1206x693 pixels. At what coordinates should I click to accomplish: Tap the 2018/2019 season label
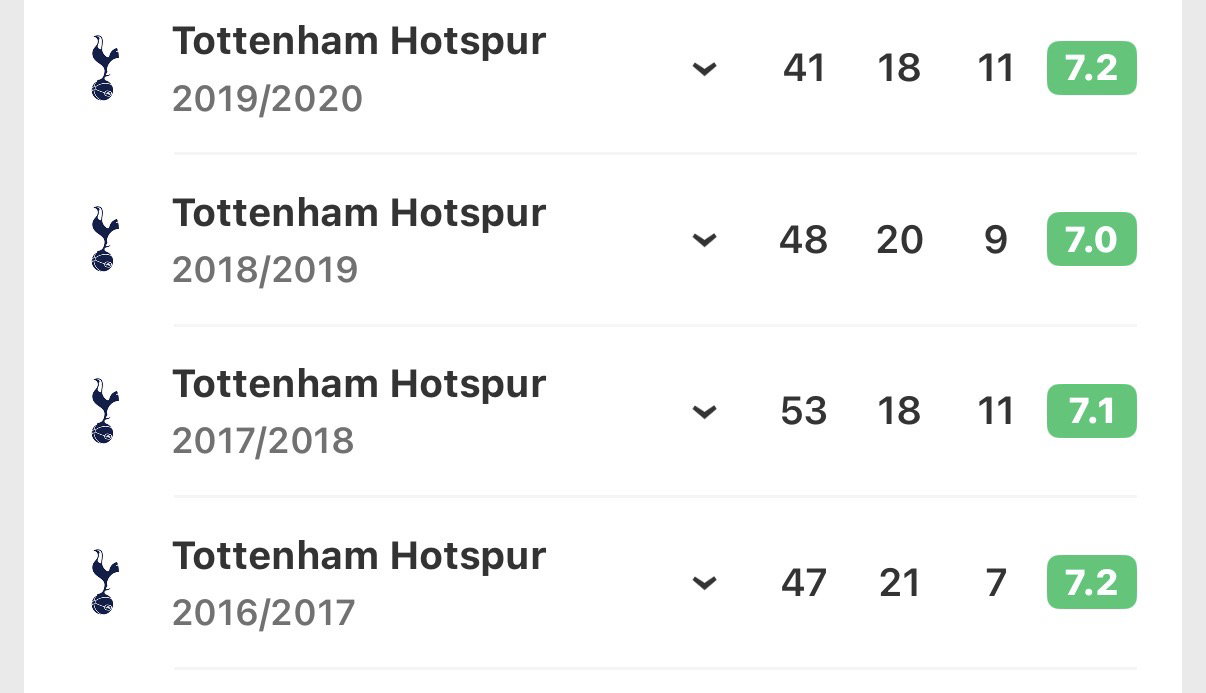[265, 270]
